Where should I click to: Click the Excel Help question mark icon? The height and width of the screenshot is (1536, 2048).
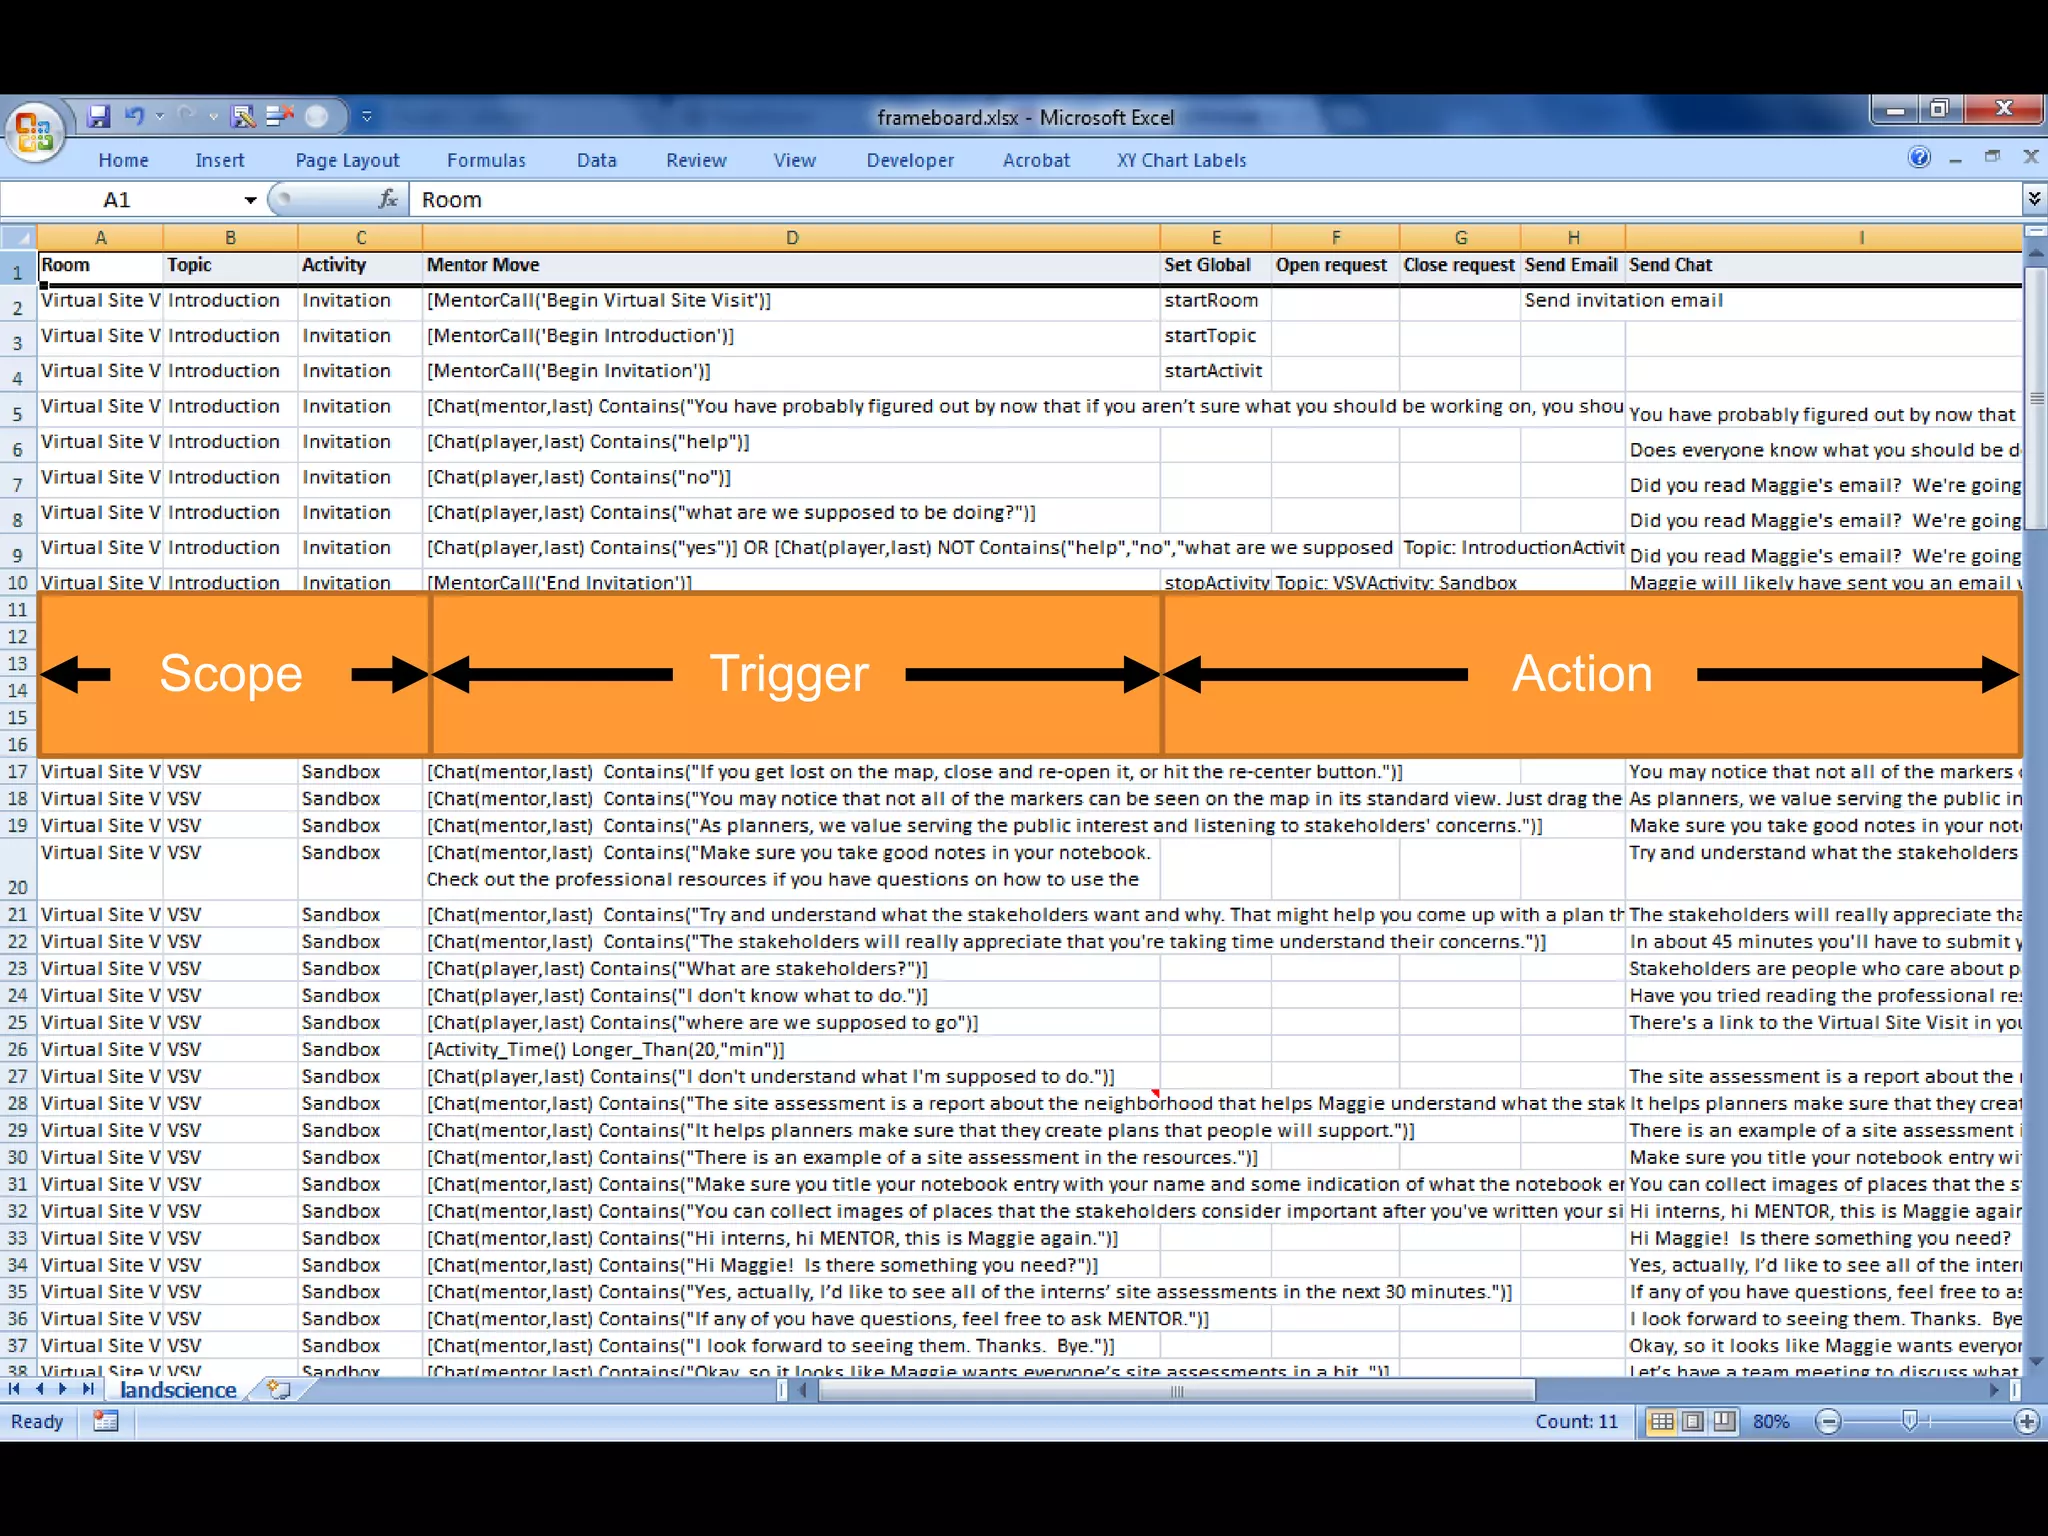[x=1918, y=157]
